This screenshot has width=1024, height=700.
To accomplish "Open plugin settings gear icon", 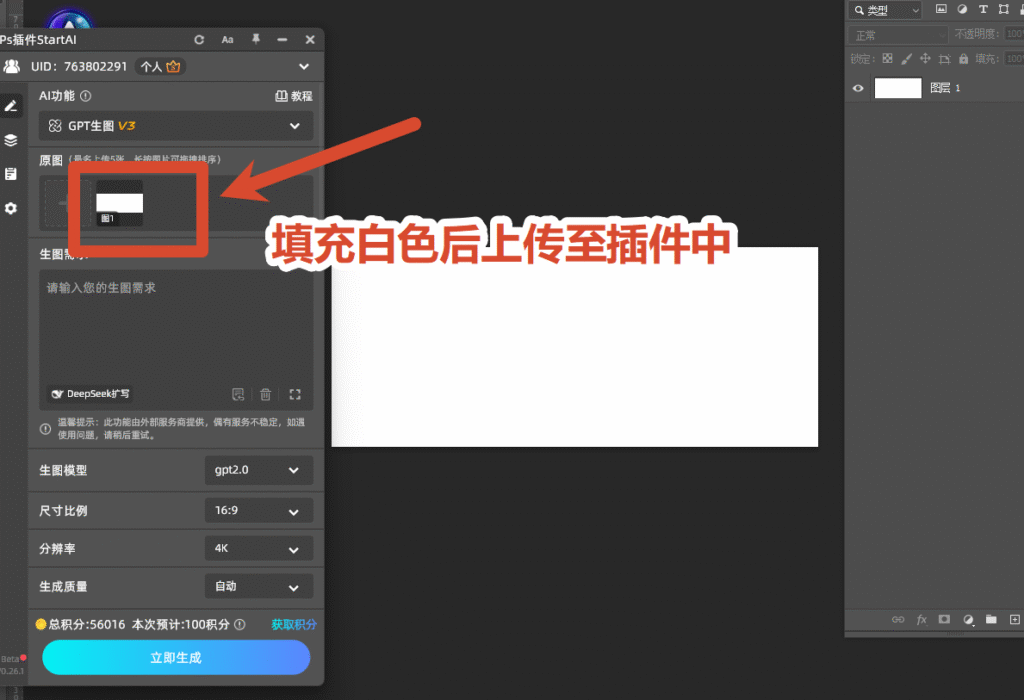I will coord(11,208).
